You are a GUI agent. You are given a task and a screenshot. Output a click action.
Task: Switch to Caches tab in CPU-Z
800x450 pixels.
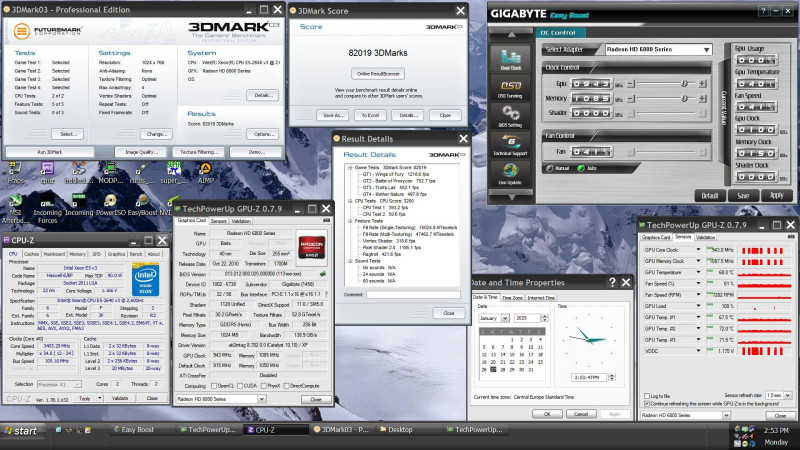click(x=31, y=254)
